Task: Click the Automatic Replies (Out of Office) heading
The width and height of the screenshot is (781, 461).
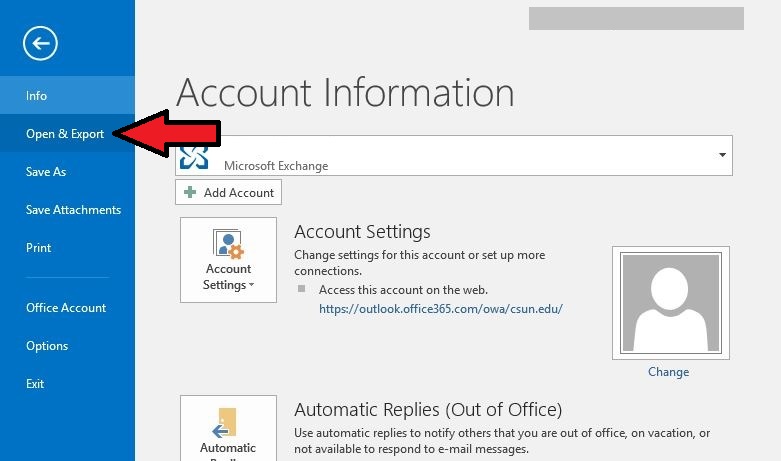Action: coord(428,410)
